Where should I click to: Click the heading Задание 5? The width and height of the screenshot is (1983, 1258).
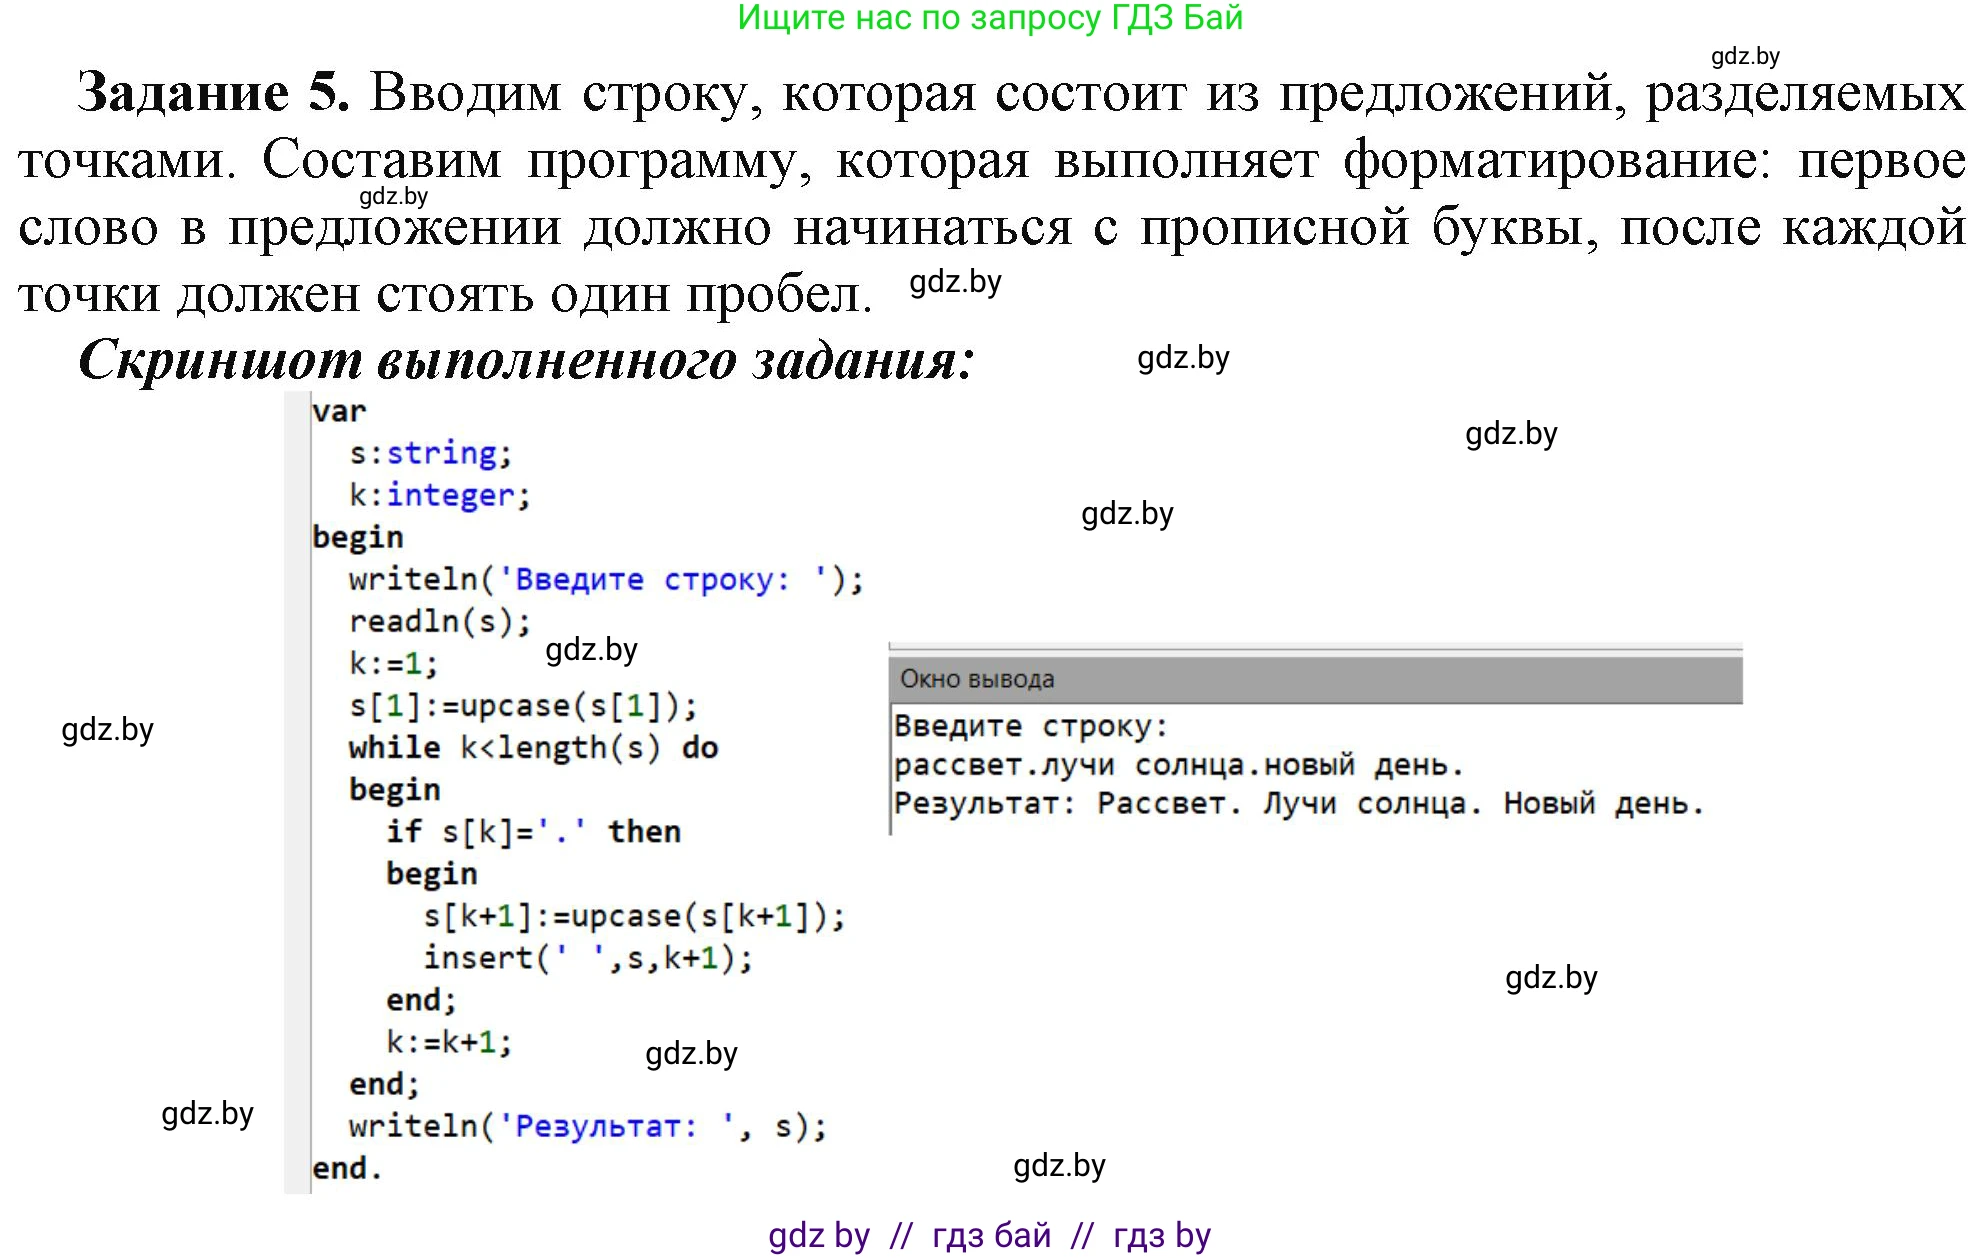[214, 92]
